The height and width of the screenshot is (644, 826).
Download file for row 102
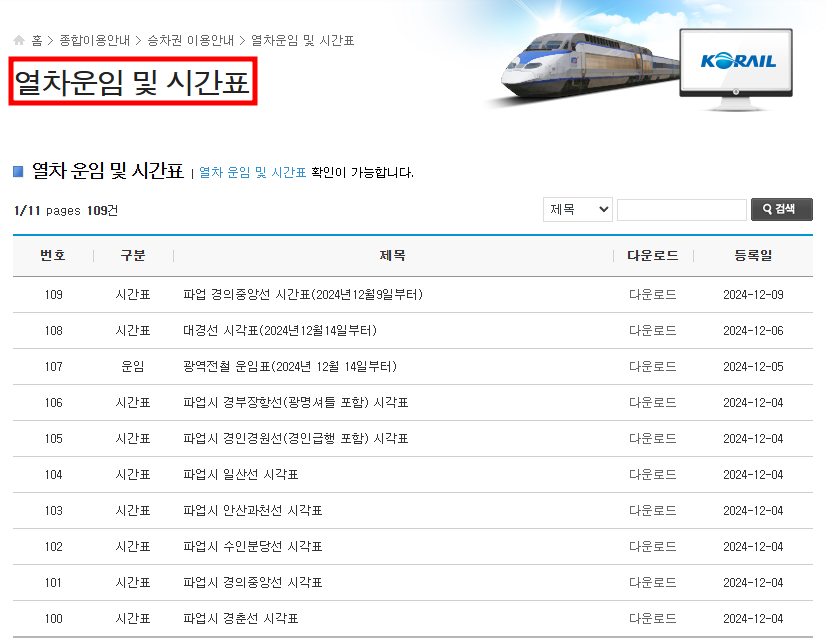point(653,547)
